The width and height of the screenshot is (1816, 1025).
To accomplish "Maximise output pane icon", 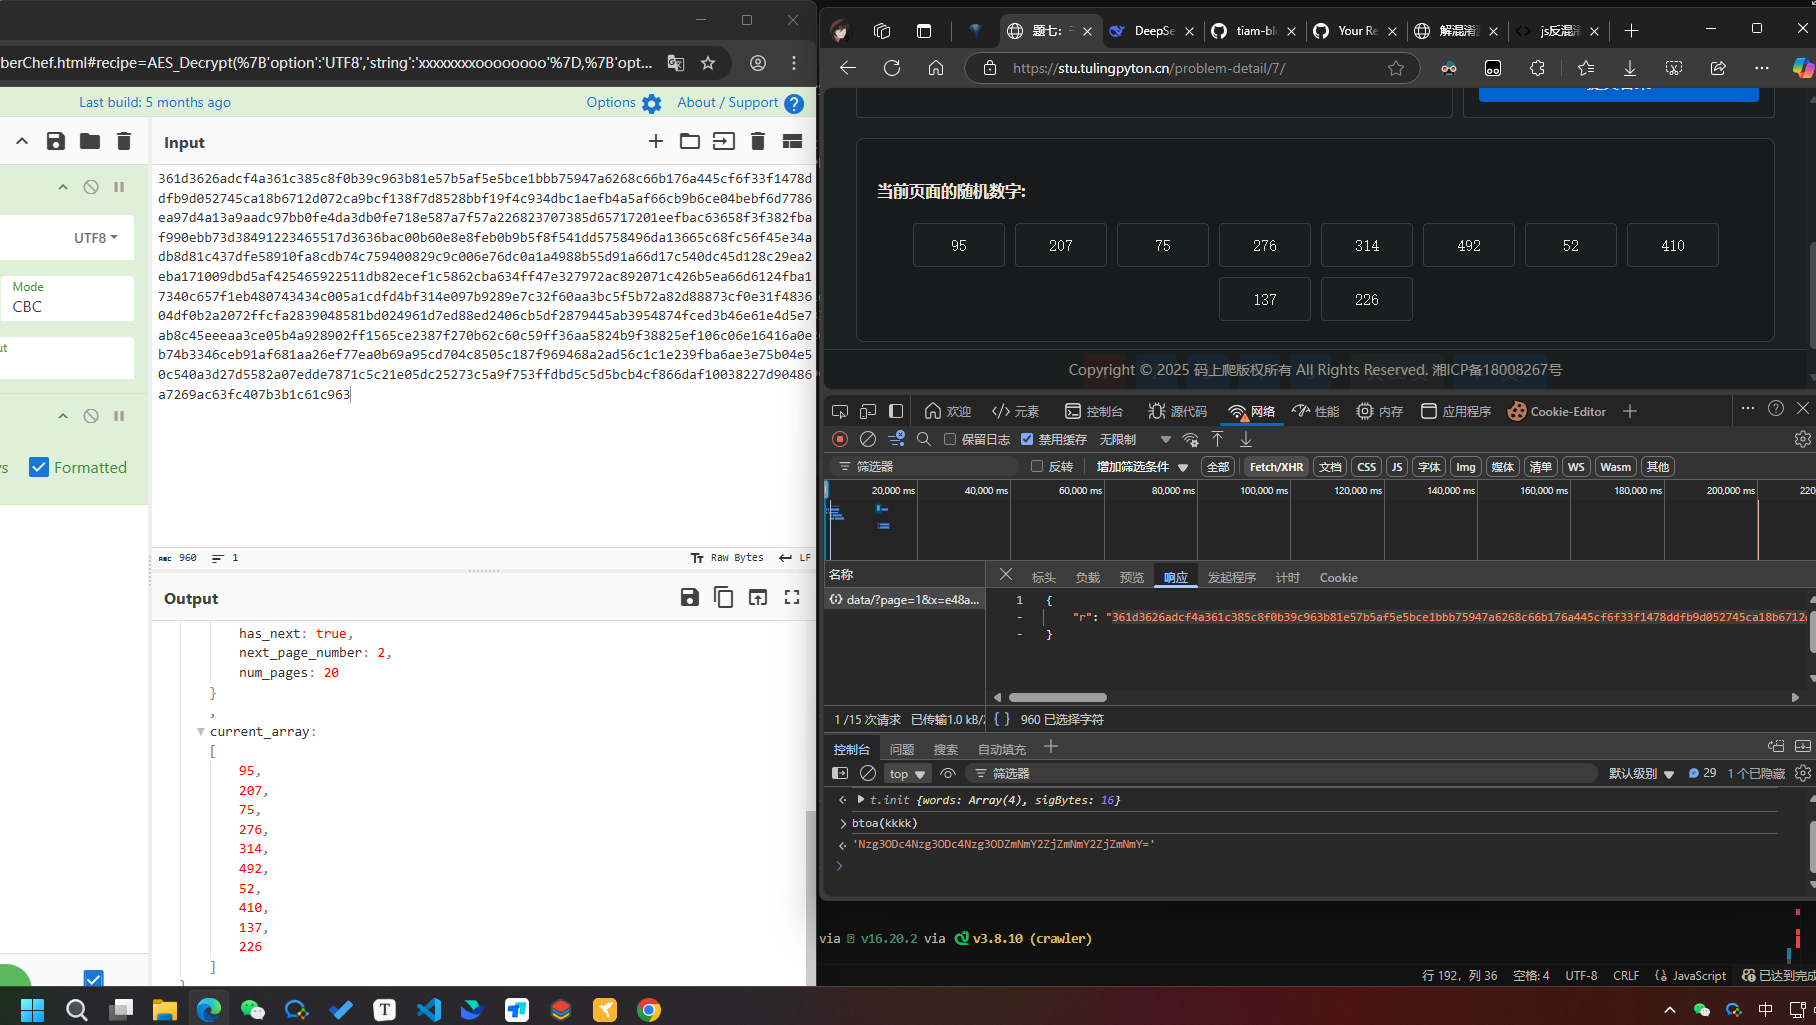I will [792, 597].
